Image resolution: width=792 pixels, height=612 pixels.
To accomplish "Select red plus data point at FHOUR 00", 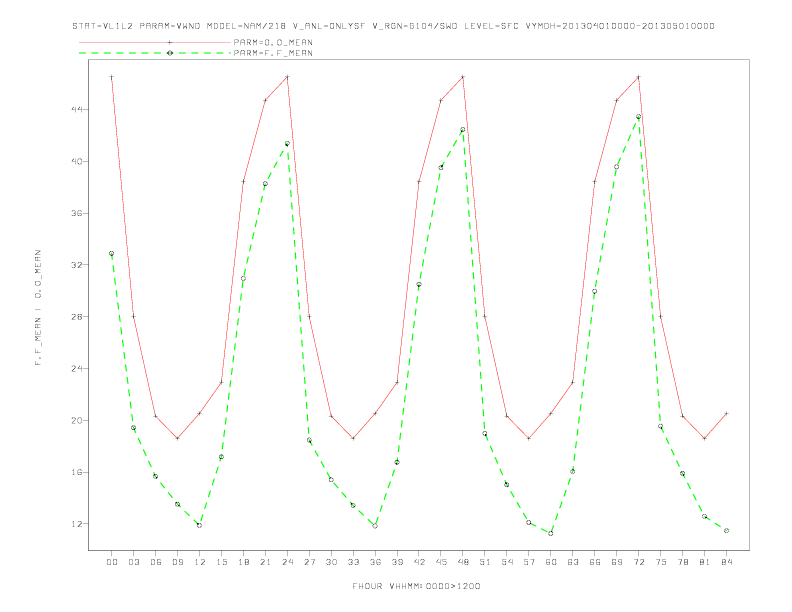I will [x=112, y=77].
